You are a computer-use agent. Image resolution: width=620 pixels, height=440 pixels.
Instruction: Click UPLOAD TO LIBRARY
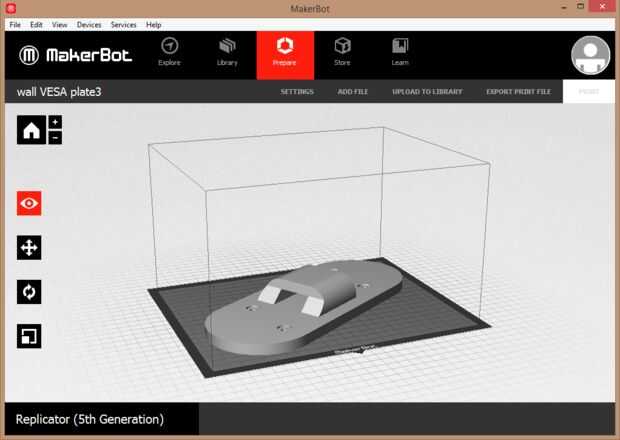click(x=427, y=92)
